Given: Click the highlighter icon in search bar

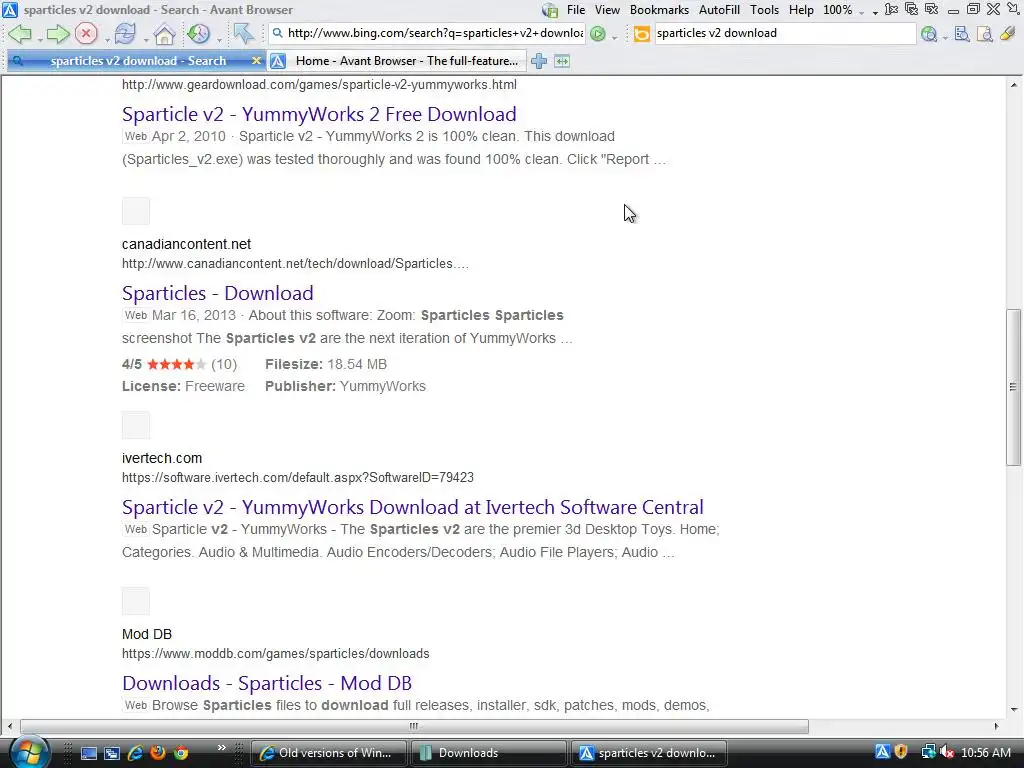Looking at the screenshot, I should pyautogui.click(x=1007, y=33).
